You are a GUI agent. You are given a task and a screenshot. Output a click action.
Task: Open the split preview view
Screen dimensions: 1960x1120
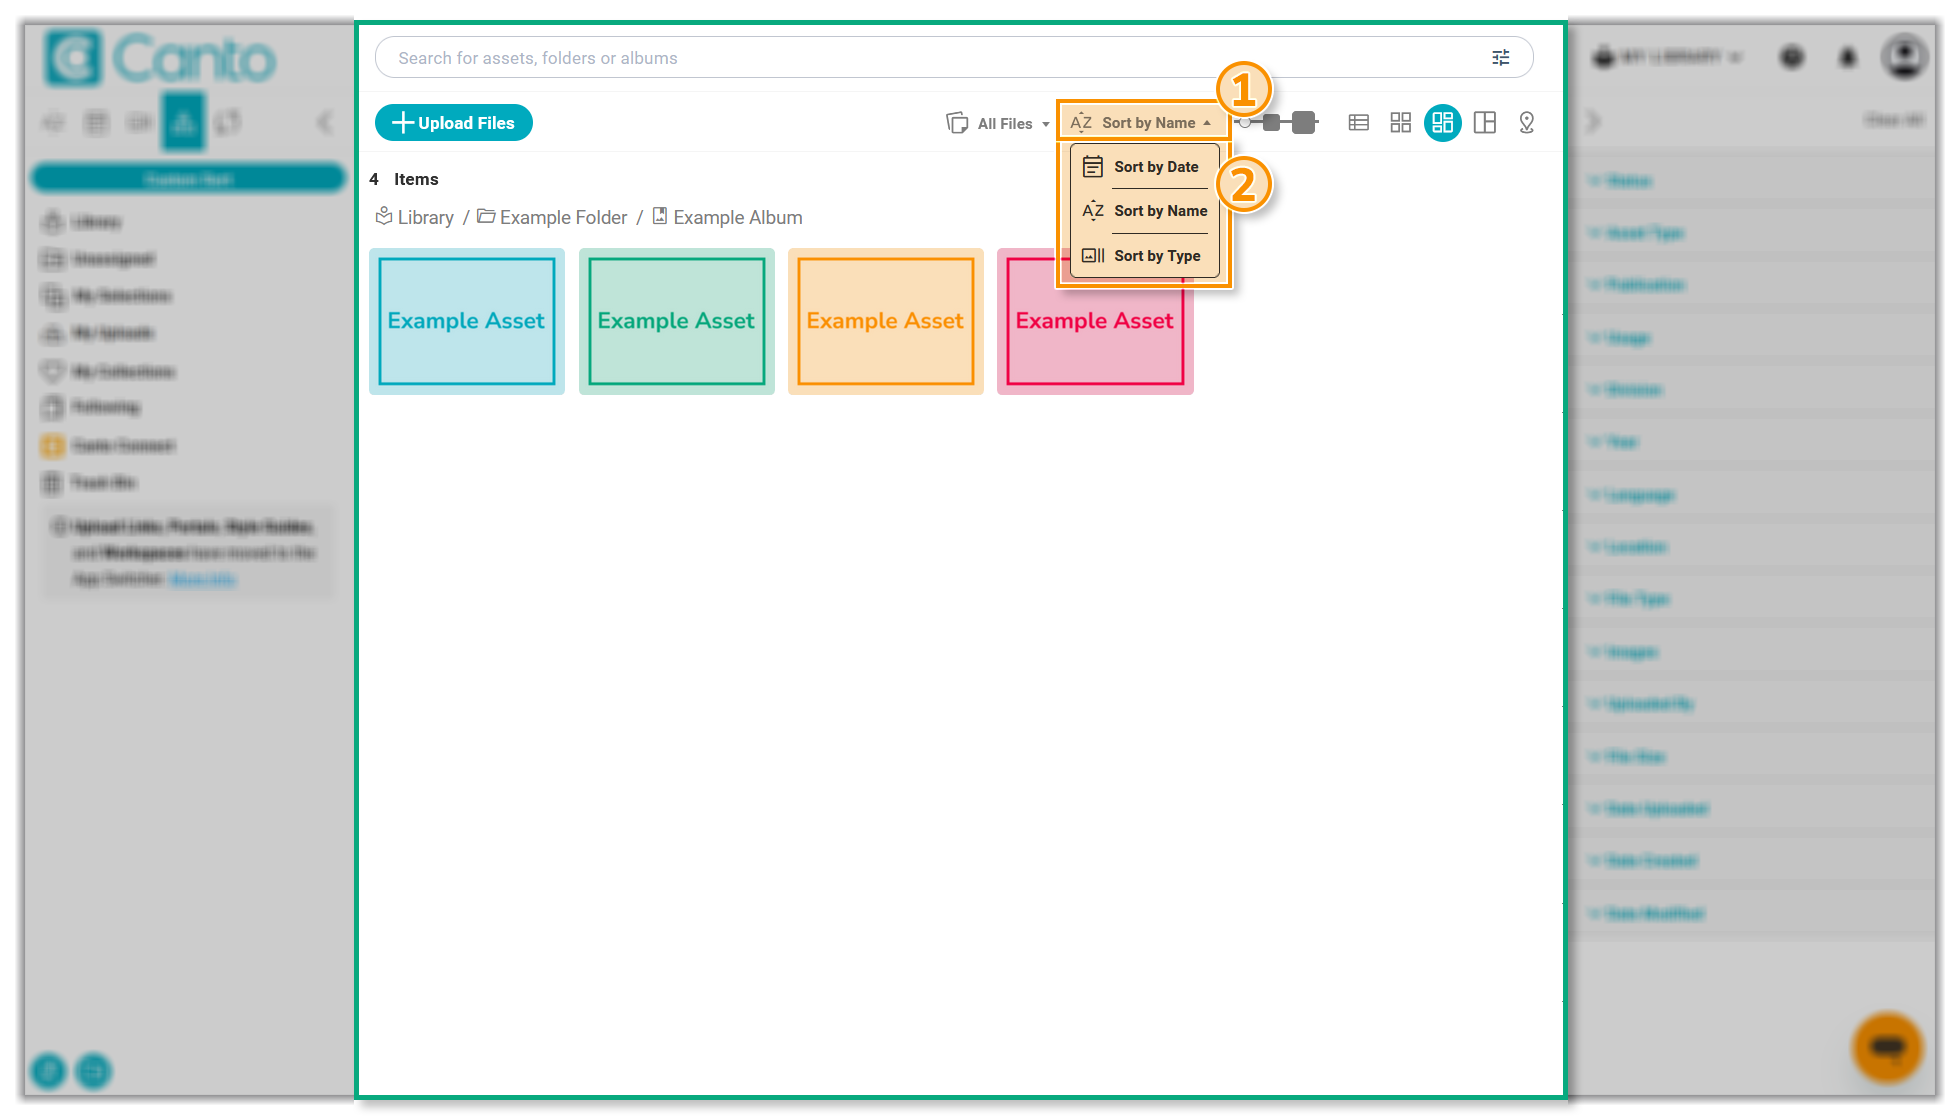(x=1484, y=122)
